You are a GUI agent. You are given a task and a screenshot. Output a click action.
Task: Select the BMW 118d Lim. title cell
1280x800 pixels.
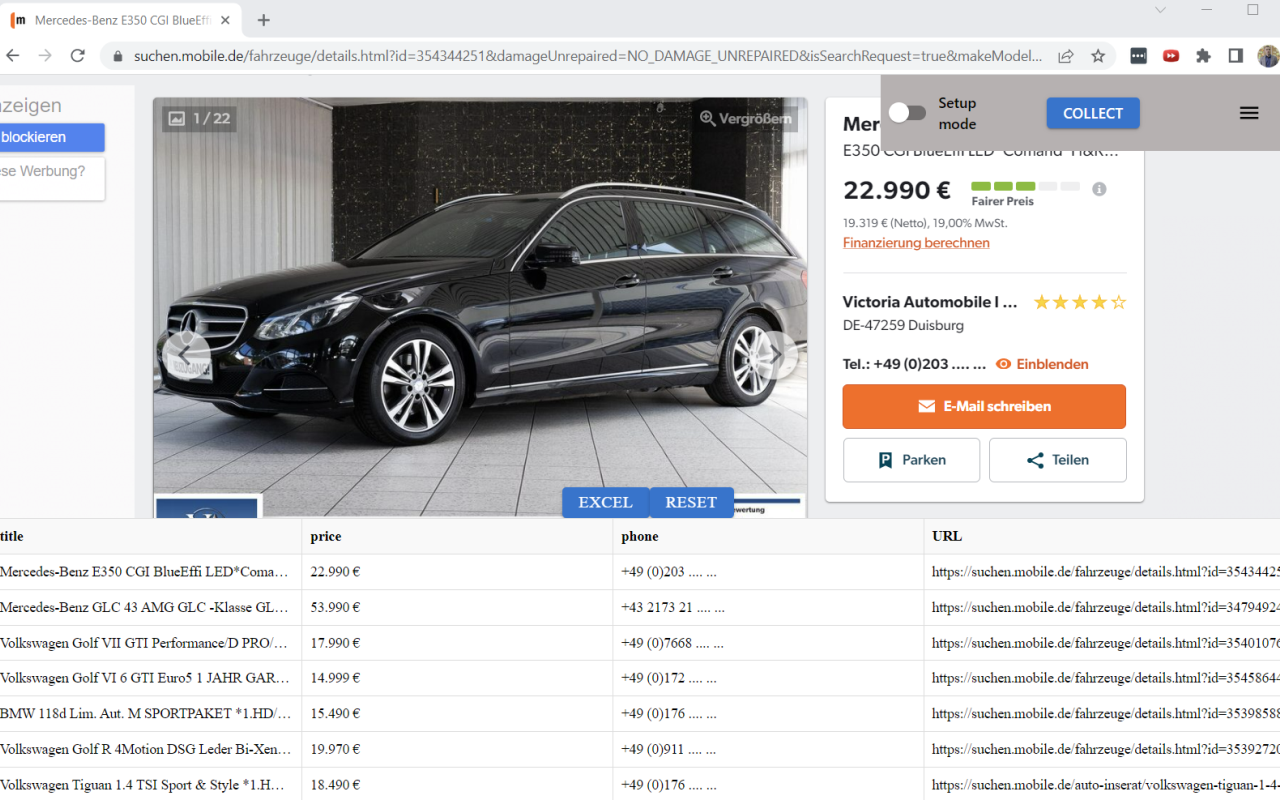(x=150, y=714)
